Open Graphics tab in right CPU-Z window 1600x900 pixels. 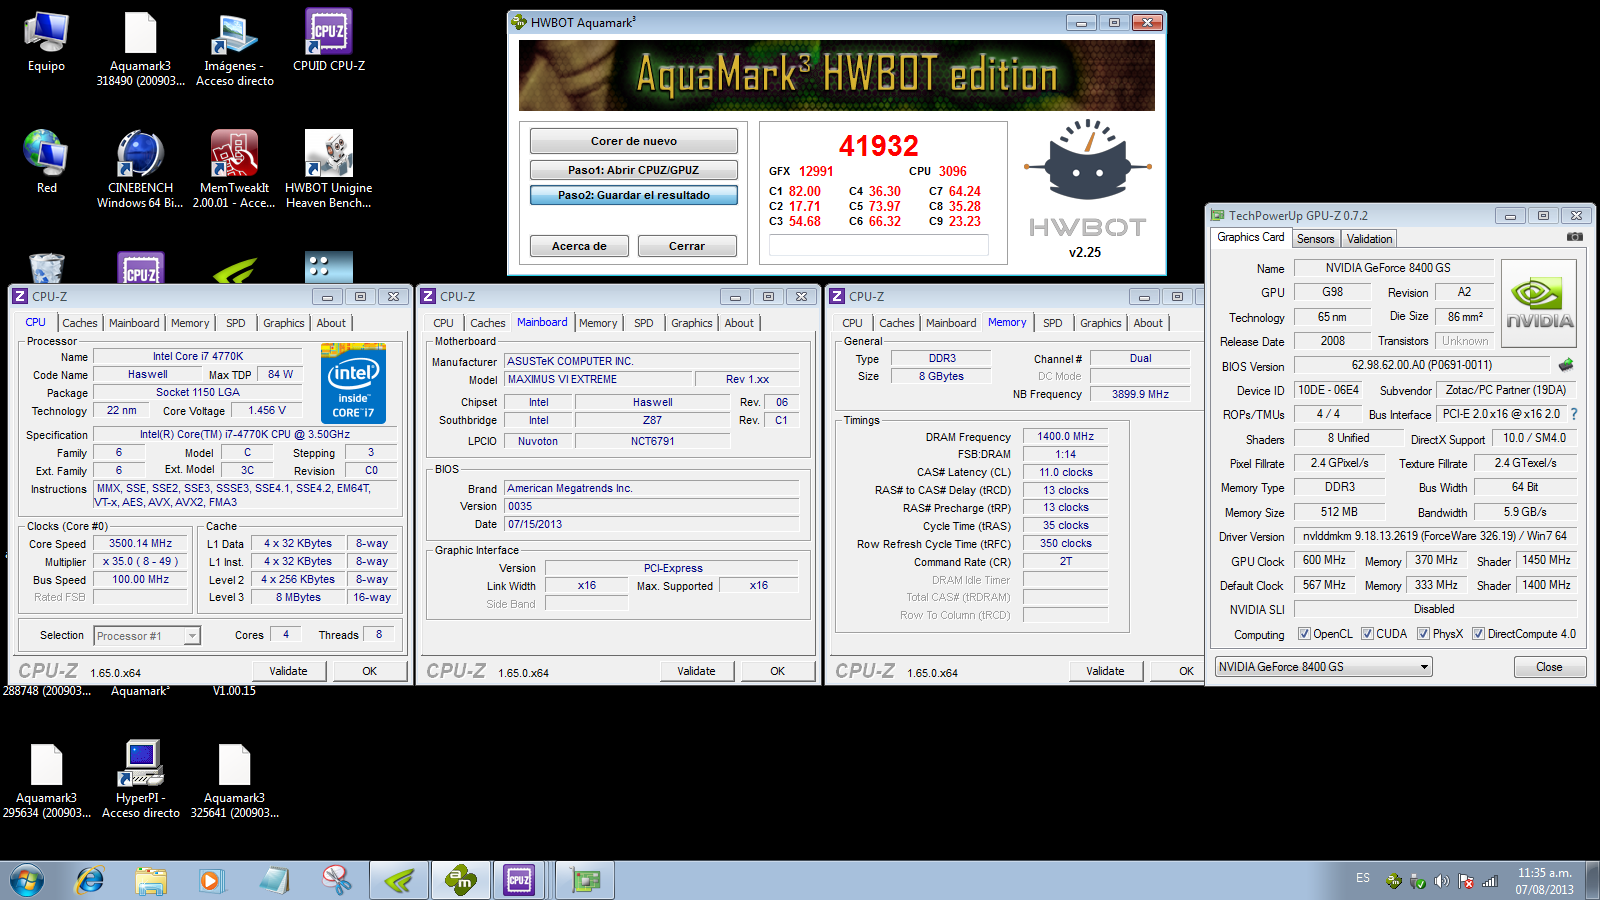pos(1101,323)
